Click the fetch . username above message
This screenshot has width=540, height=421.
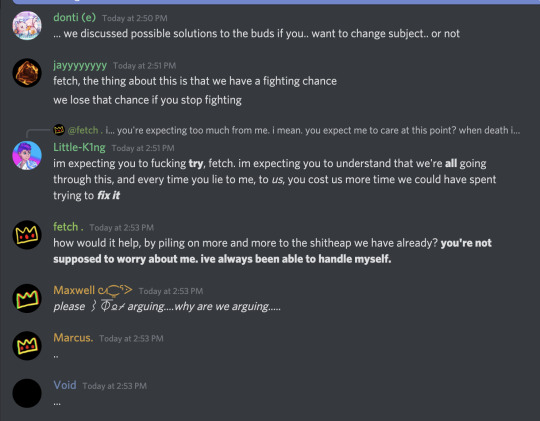[x=68, y=227]
